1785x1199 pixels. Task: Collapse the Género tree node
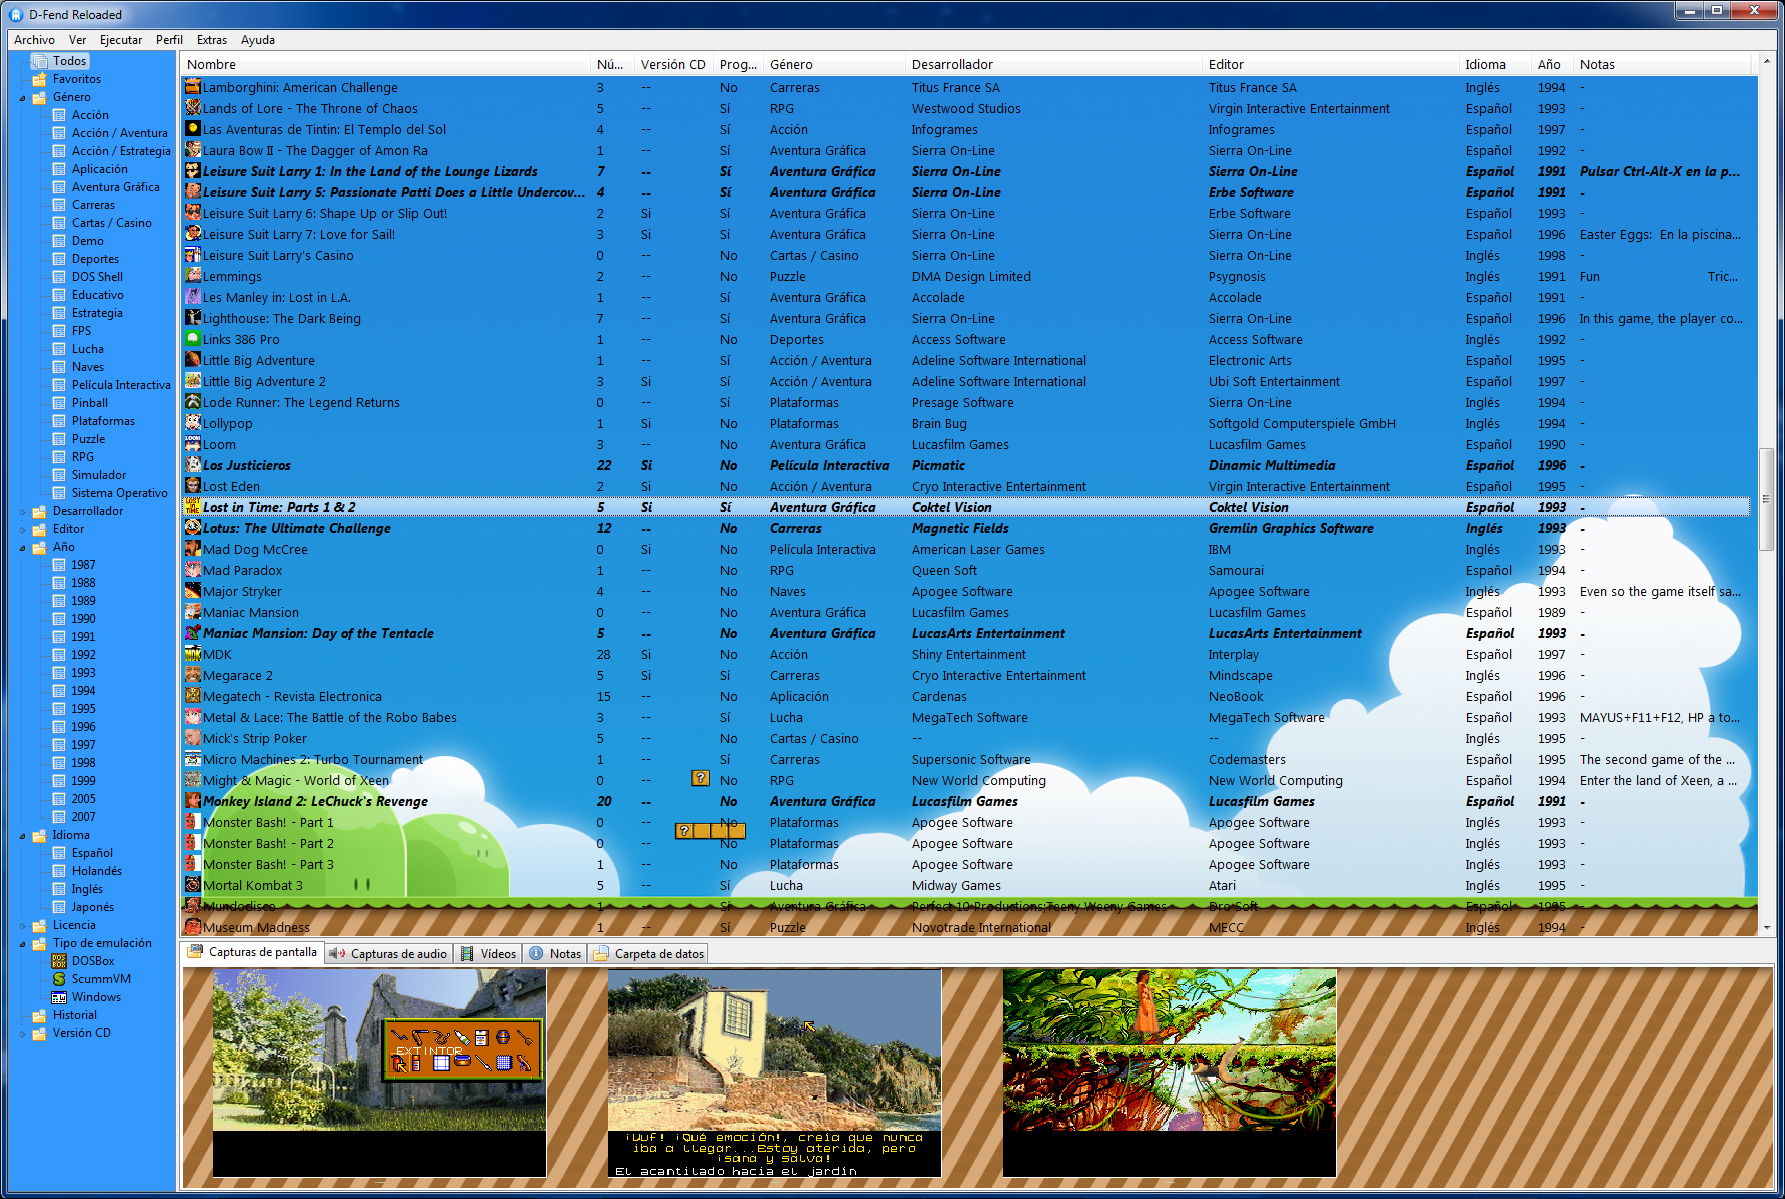(x=22, y=98)
